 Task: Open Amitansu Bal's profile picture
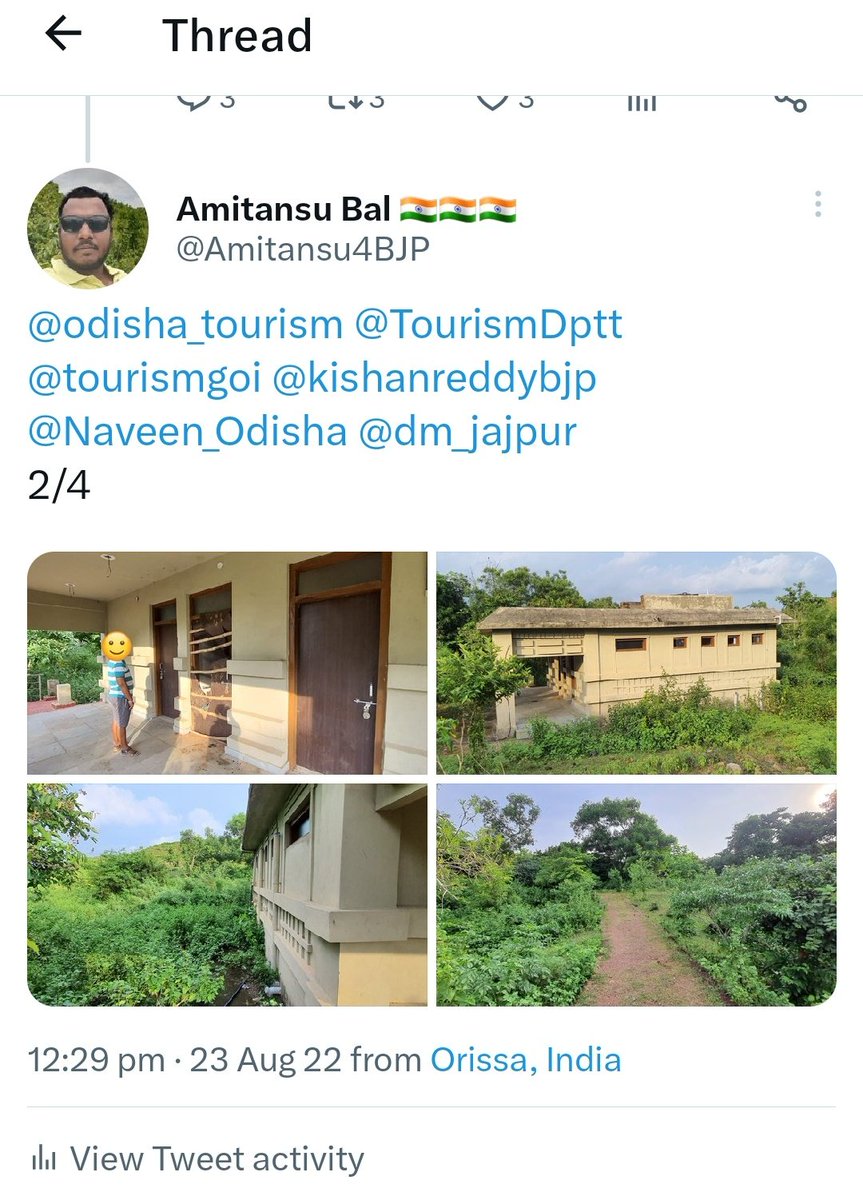[x=88, y=229]
